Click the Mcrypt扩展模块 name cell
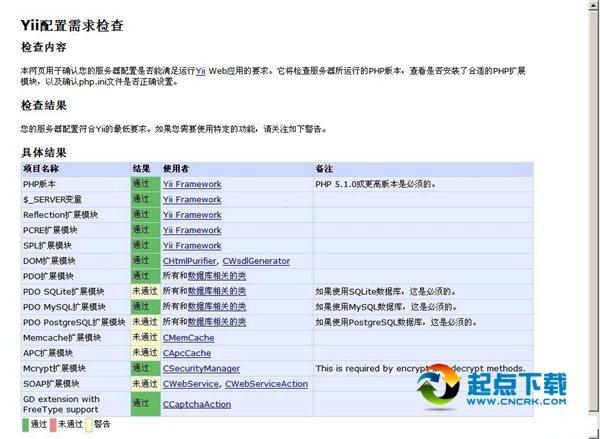The image size is (600, 439). pyautogui.click(x=76, y=368)
